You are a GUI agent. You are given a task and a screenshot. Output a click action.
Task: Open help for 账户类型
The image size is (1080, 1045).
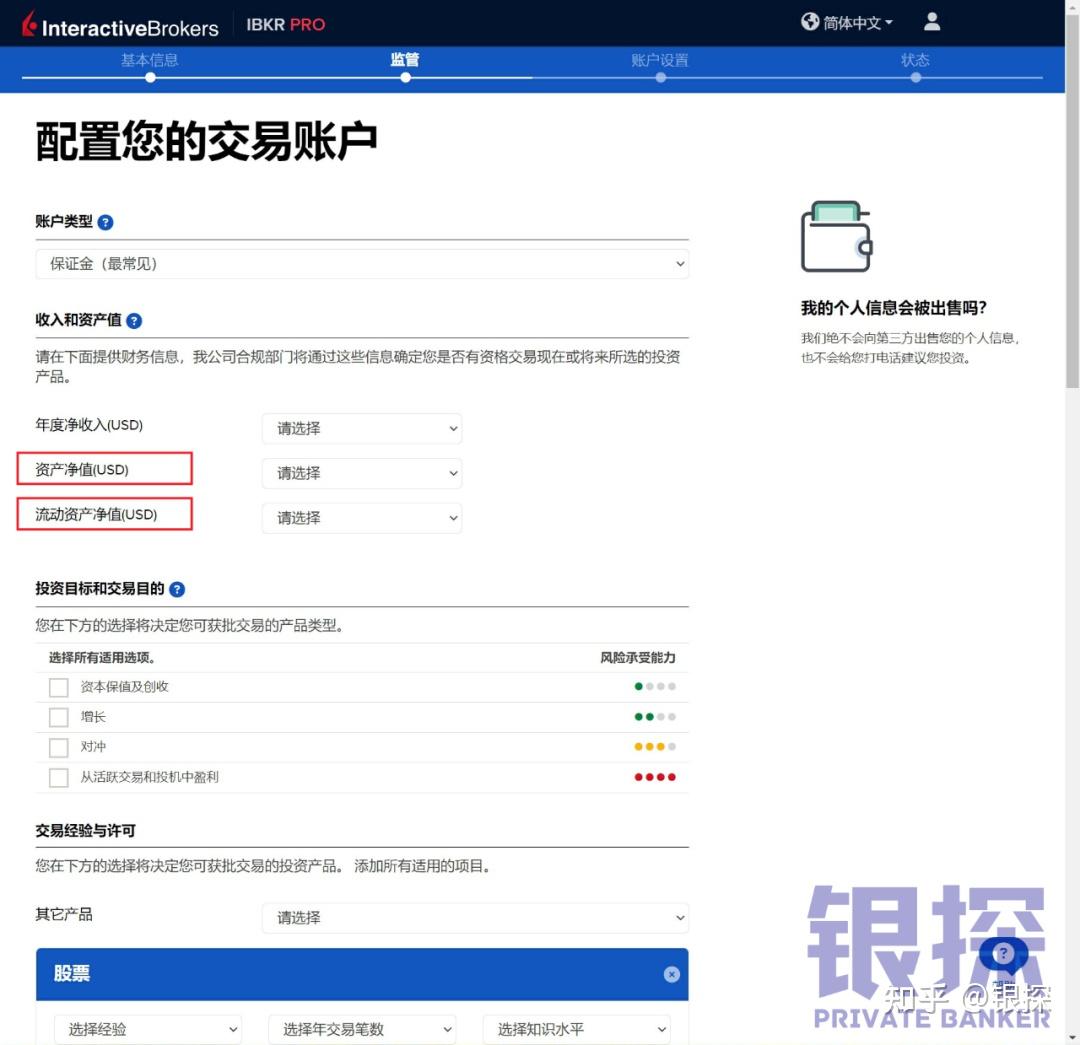(x=106, y=222)
